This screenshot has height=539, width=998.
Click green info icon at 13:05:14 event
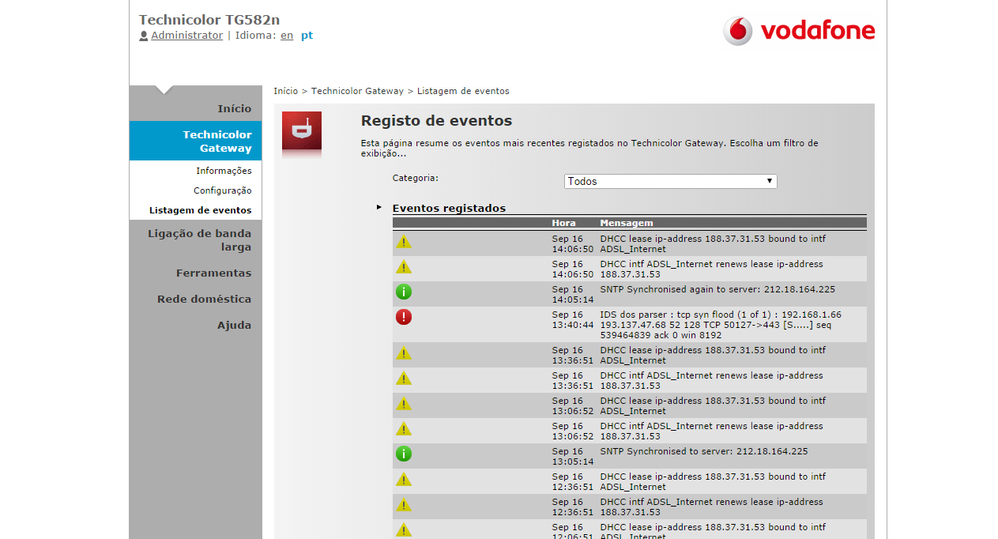[404, 454]
